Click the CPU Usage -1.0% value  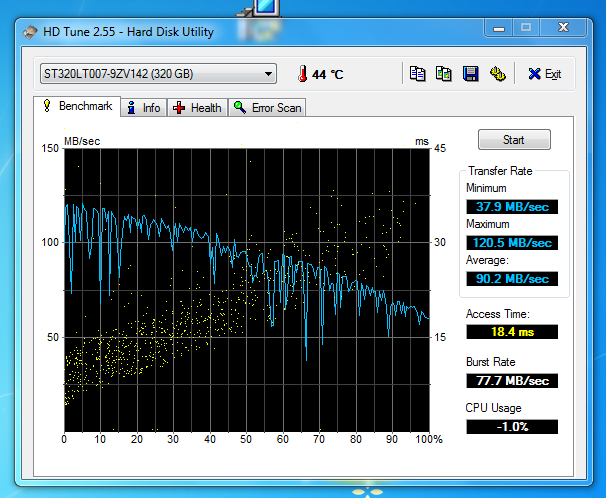pos(511,427)
